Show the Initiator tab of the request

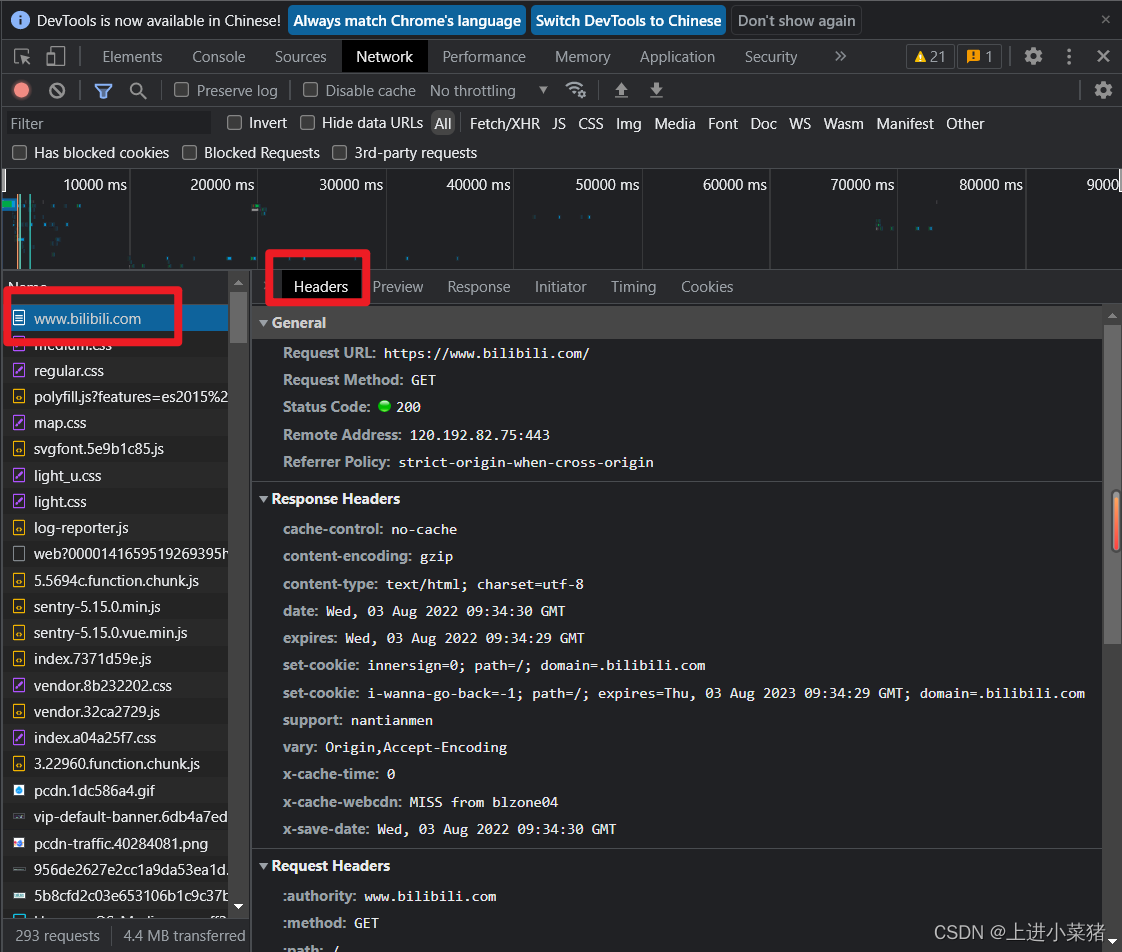(560, 287)
